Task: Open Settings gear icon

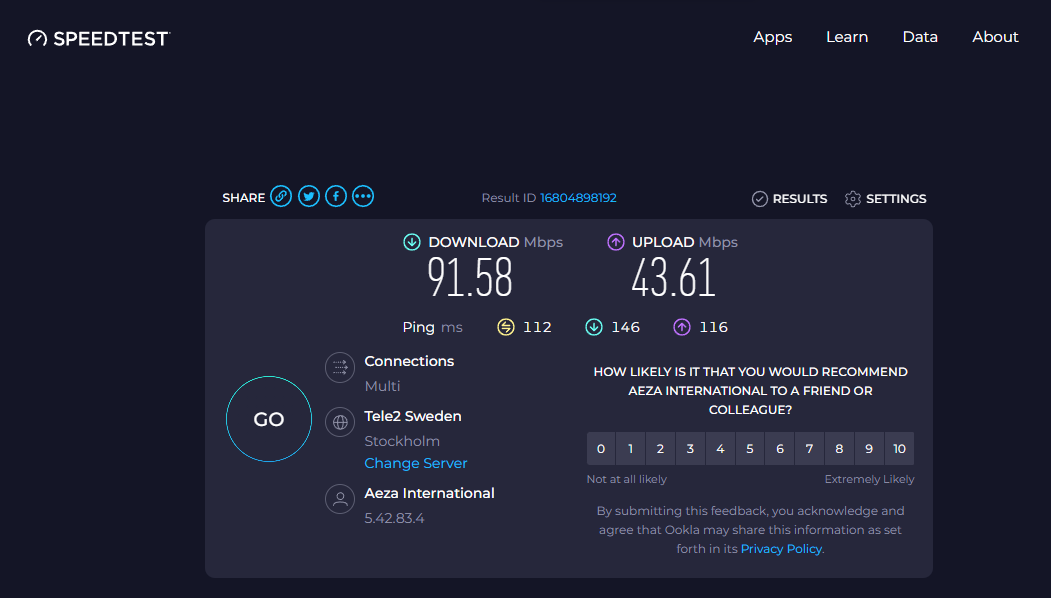Action: (853, 199)
